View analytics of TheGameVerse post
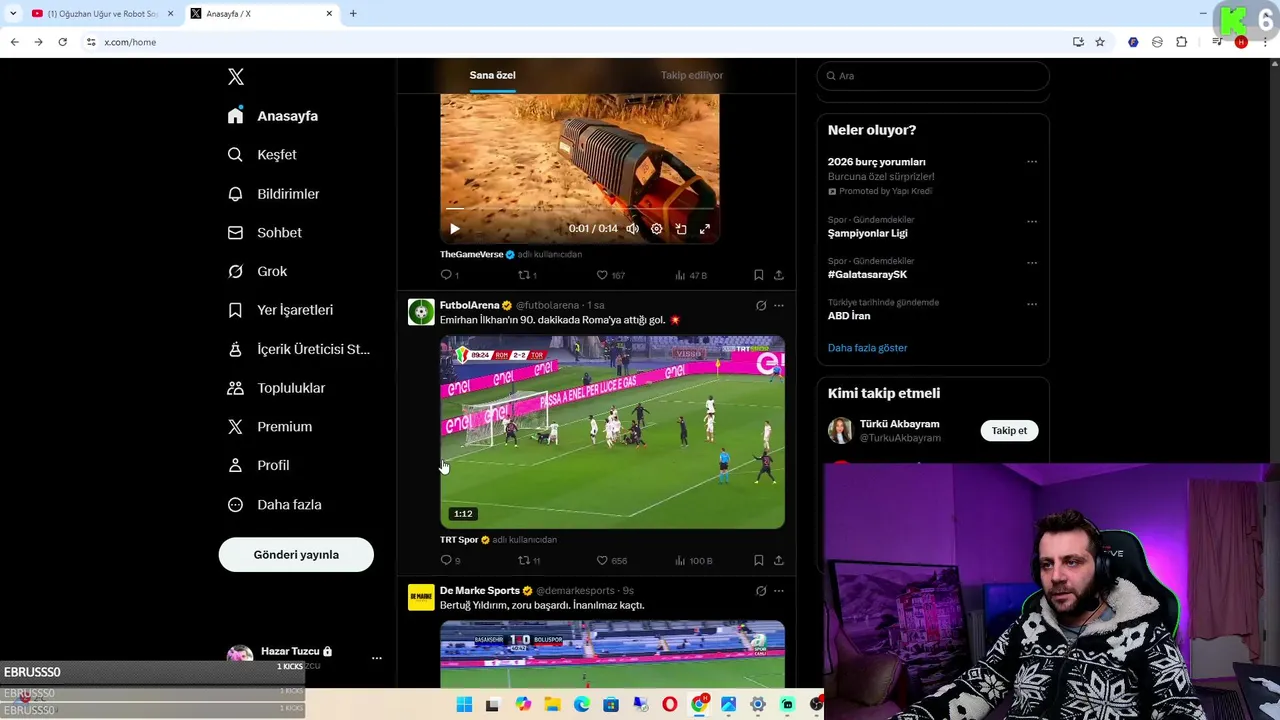Image resolution: width=1280 pixels, height=720 pixels. tap(691, 275)
